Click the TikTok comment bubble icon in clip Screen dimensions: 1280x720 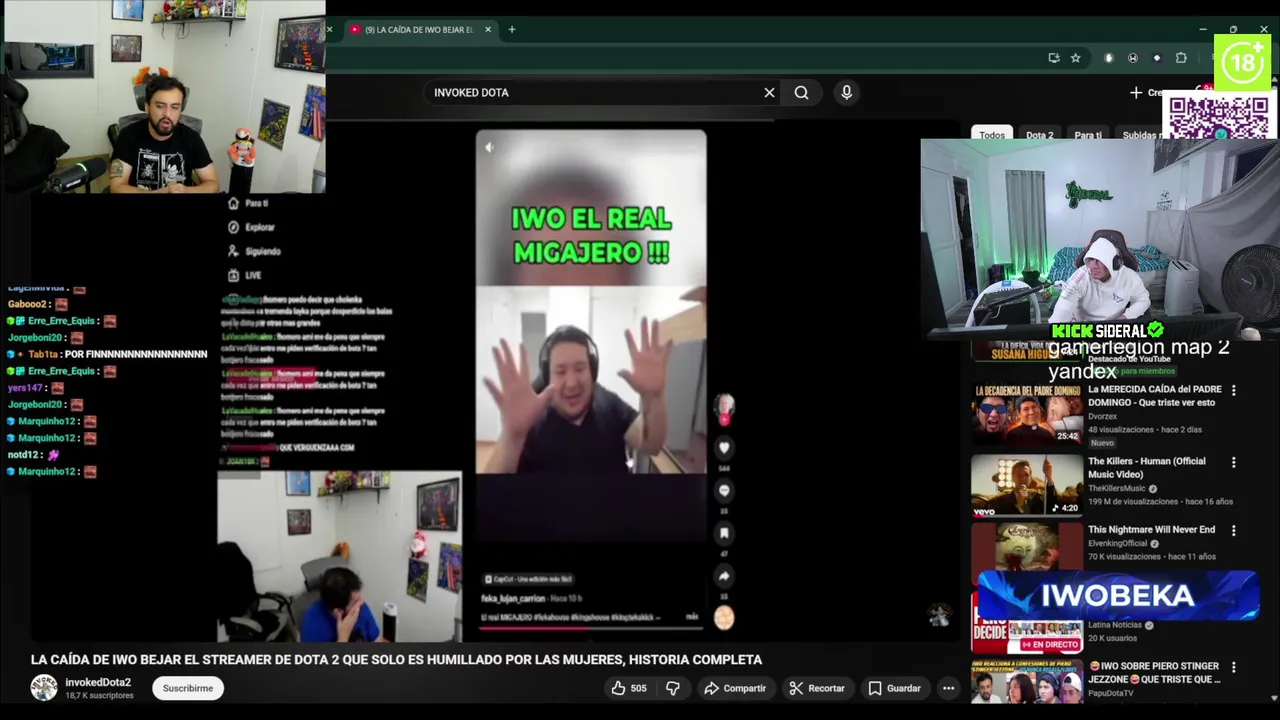(x=724, y=490)
